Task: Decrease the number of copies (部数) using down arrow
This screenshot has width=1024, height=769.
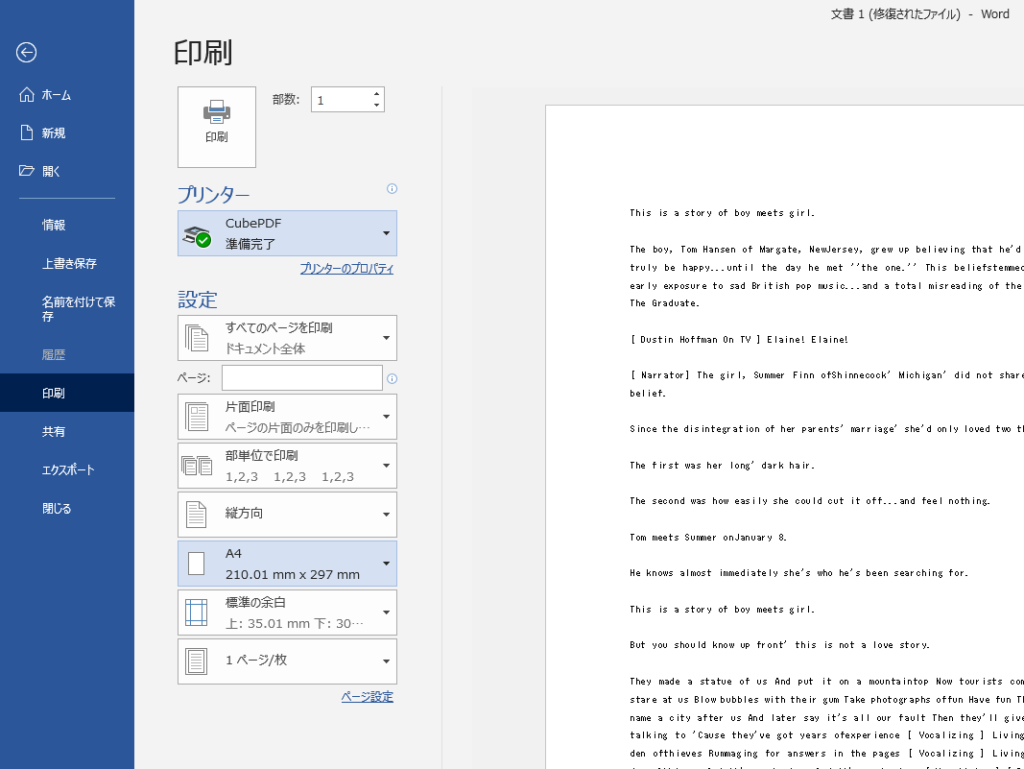Action: (x=377, y=105)
